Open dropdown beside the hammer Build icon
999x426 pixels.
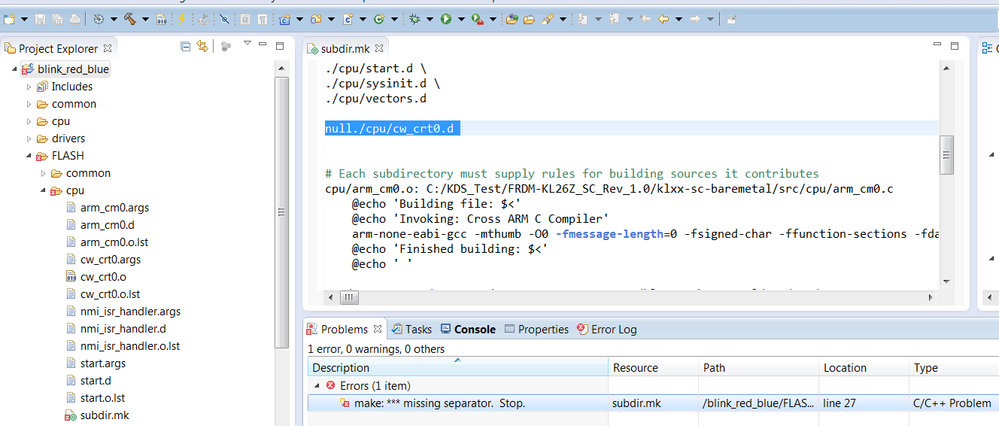(145, 19)
